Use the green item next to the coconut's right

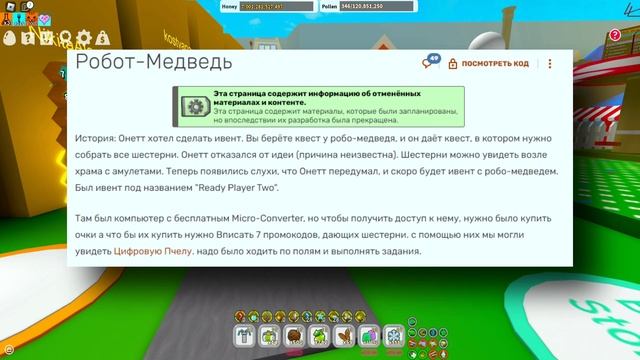(319, 336)
